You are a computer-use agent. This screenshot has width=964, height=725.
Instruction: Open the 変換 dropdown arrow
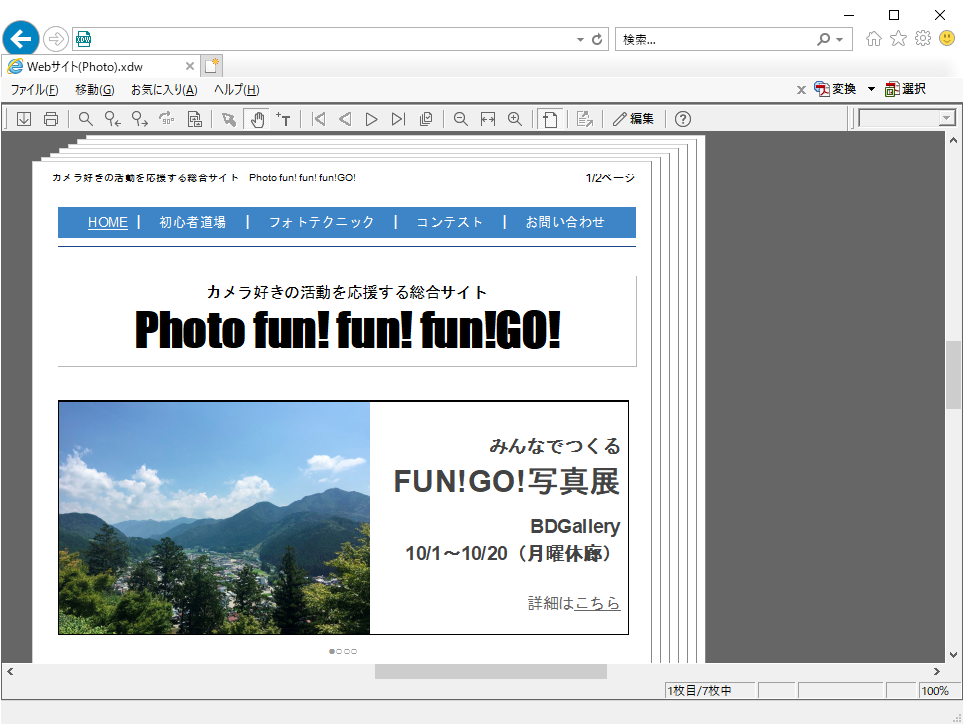tap(871, 89)
